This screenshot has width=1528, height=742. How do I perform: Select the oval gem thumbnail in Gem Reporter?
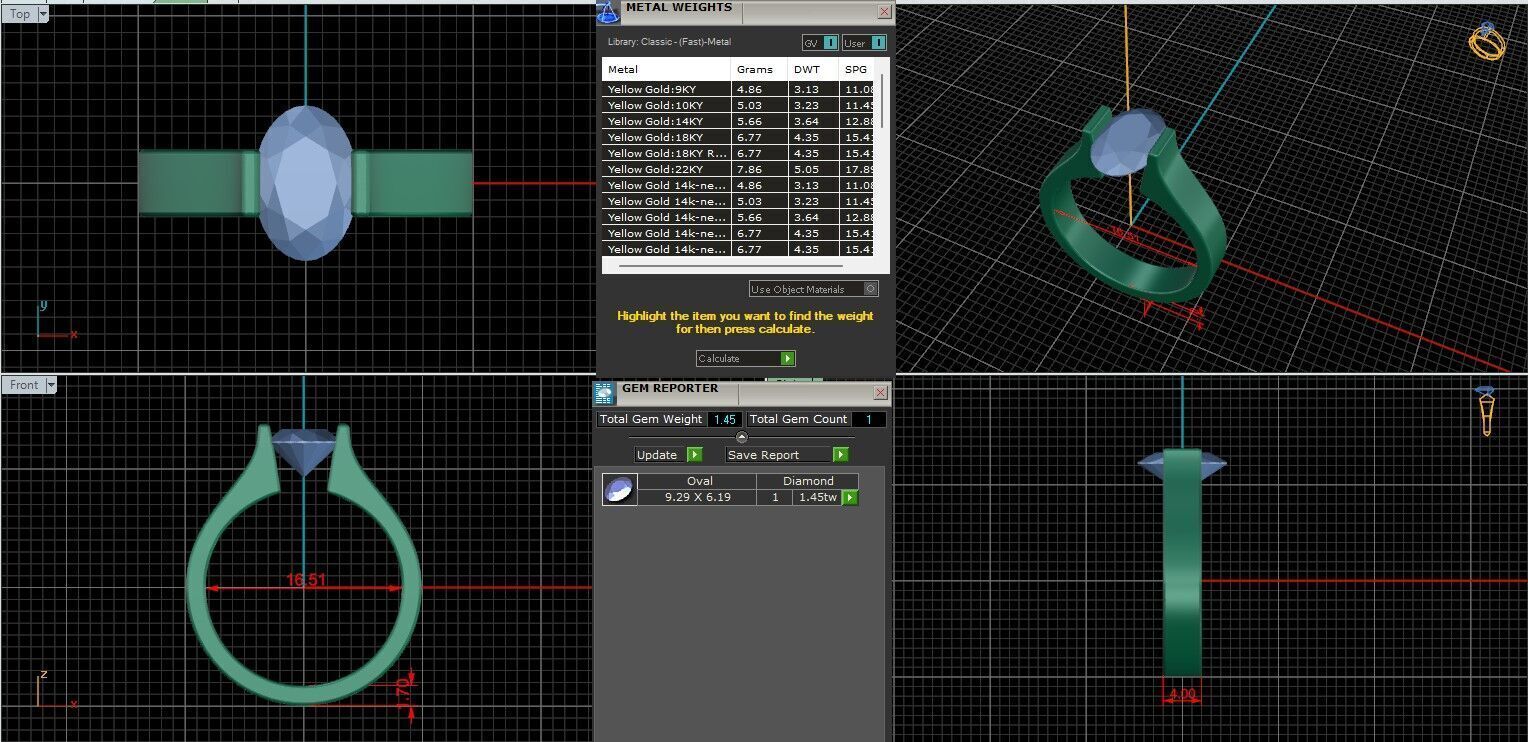619,489
